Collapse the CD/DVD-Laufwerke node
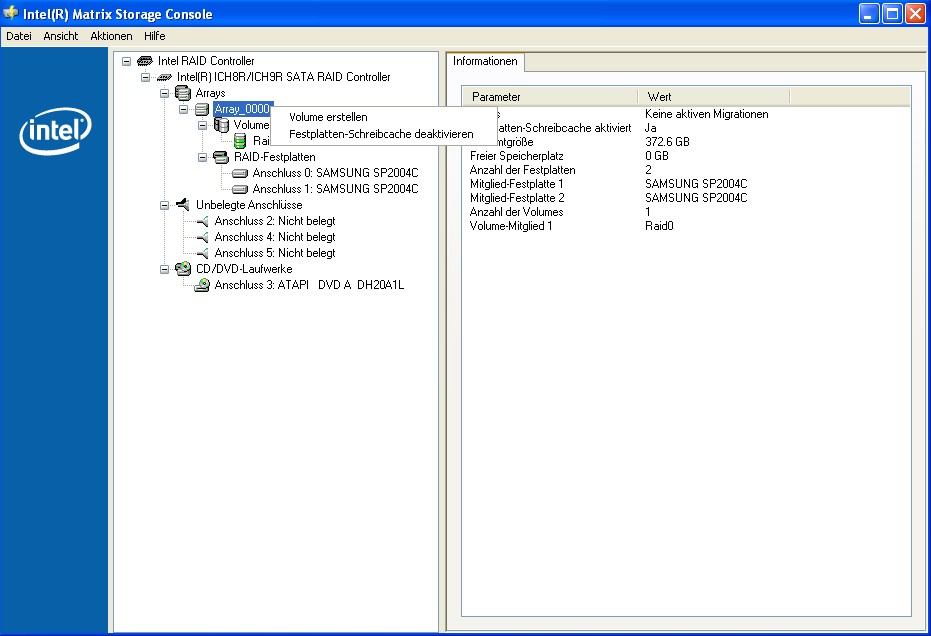The image size is (931, 636). click(x=164, y=270)
